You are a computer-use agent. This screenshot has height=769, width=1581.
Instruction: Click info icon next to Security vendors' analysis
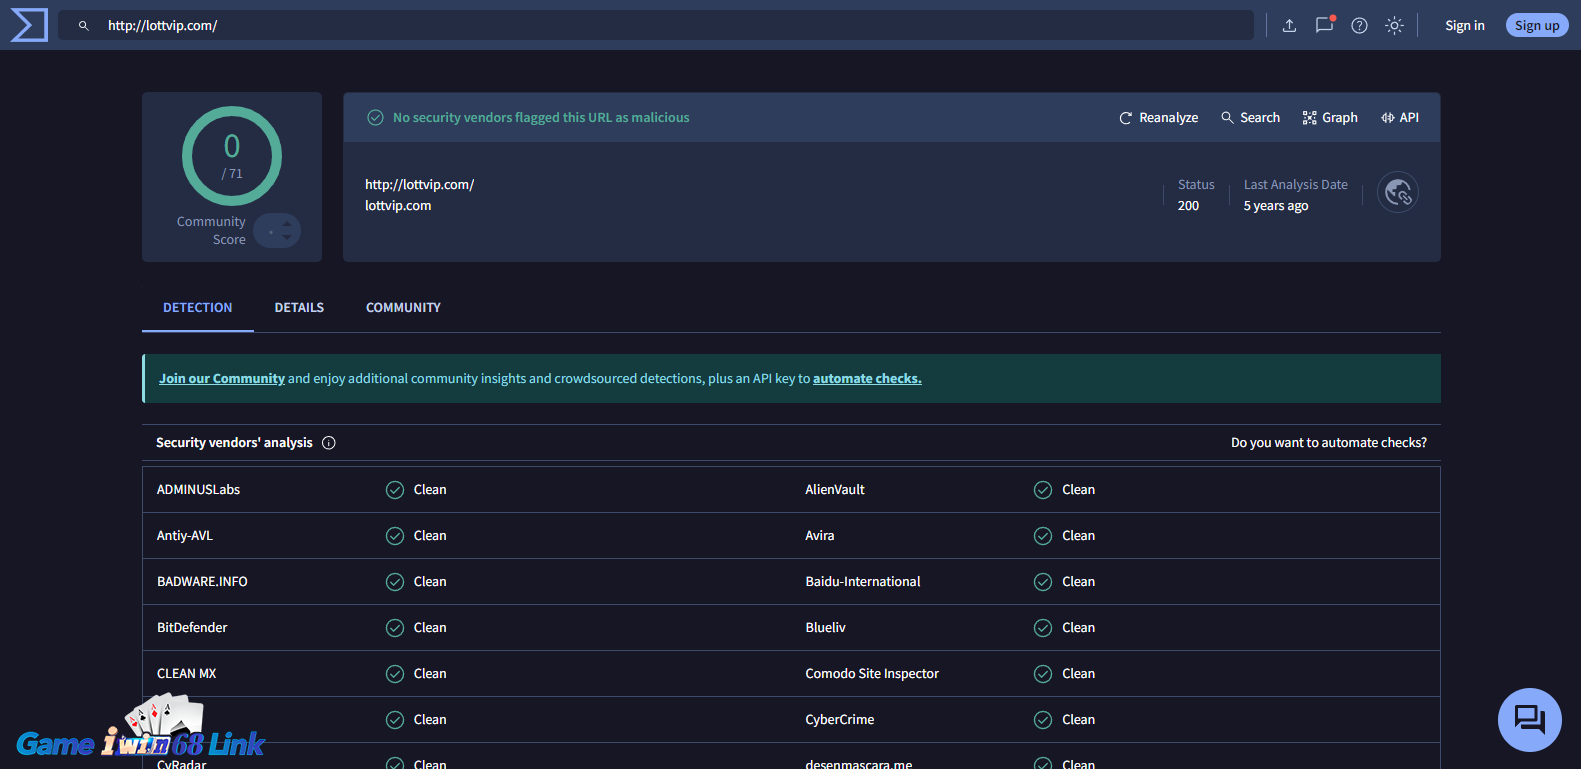(329, 443)
